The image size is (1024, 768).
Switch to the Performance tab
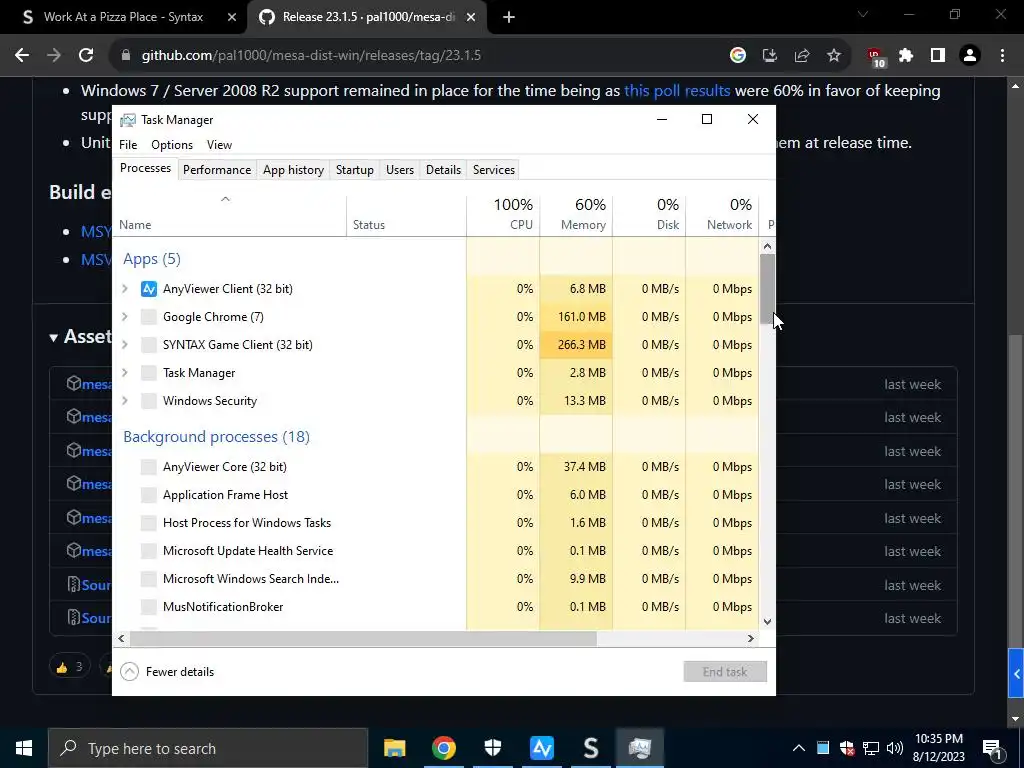pyautogui.click(x=217, y=170)
